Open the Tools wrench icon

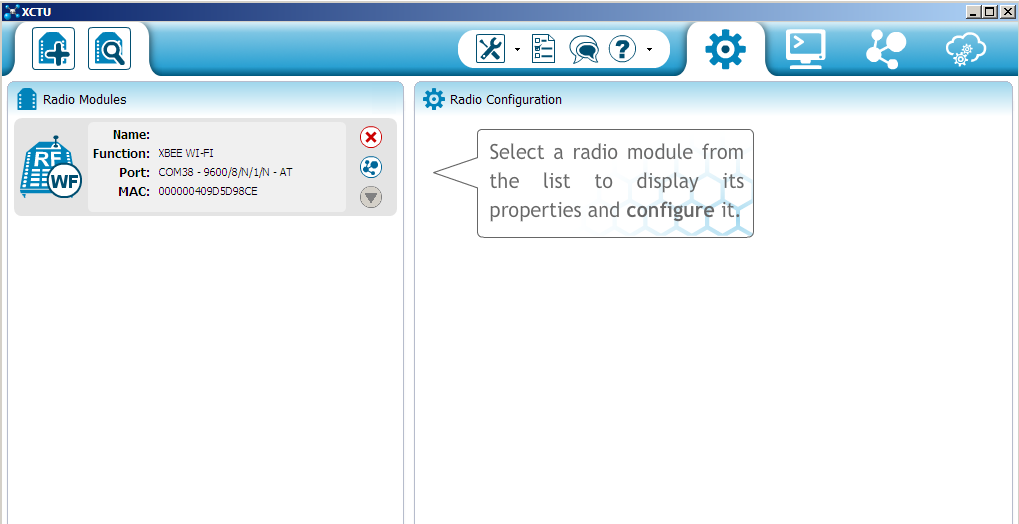pyautogui.click(x=491, y=49)
